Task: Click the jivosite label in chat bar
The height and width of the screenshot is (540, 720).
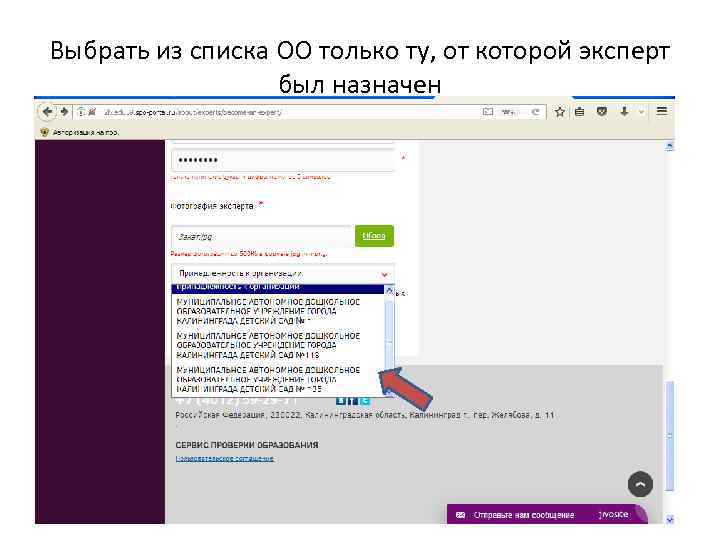Action: click(x=613, y=514)
